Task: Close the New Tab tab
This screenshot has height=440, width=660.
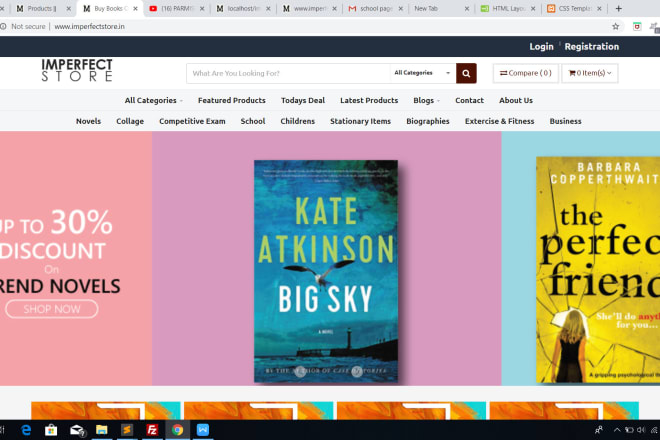Action: [x=466, y=8]
